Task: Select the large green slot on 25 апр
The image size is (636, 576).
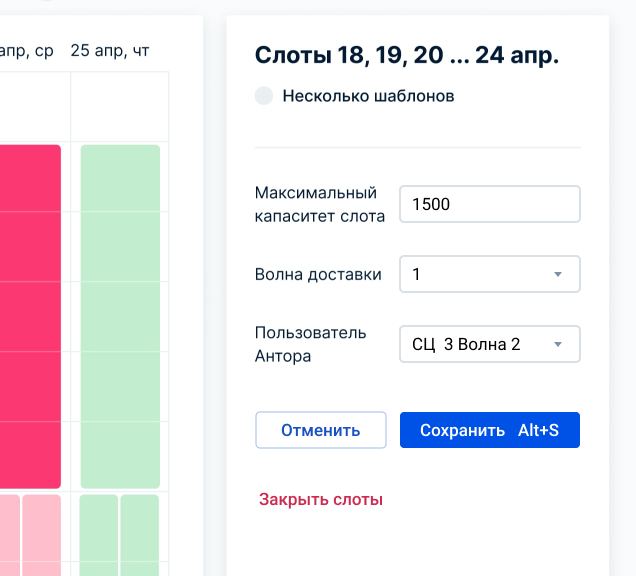Action: click(x=120, y=316)
